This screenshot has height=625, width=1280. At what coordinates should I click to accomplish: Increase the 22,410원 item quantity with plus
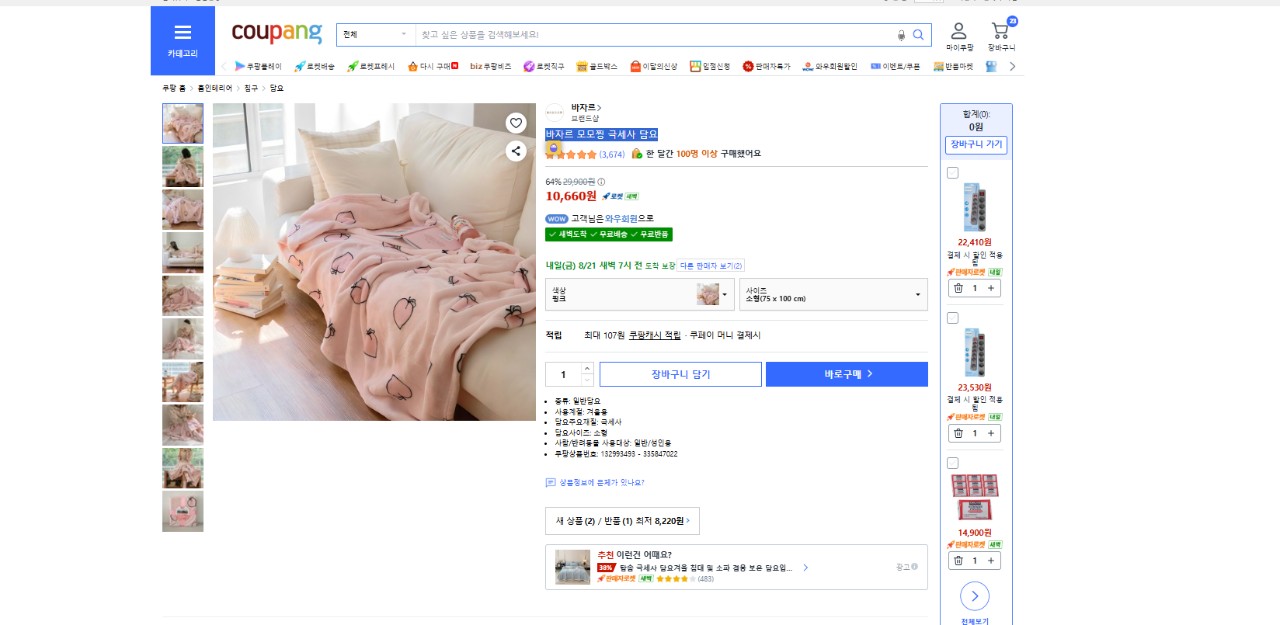tap(991, 288)
